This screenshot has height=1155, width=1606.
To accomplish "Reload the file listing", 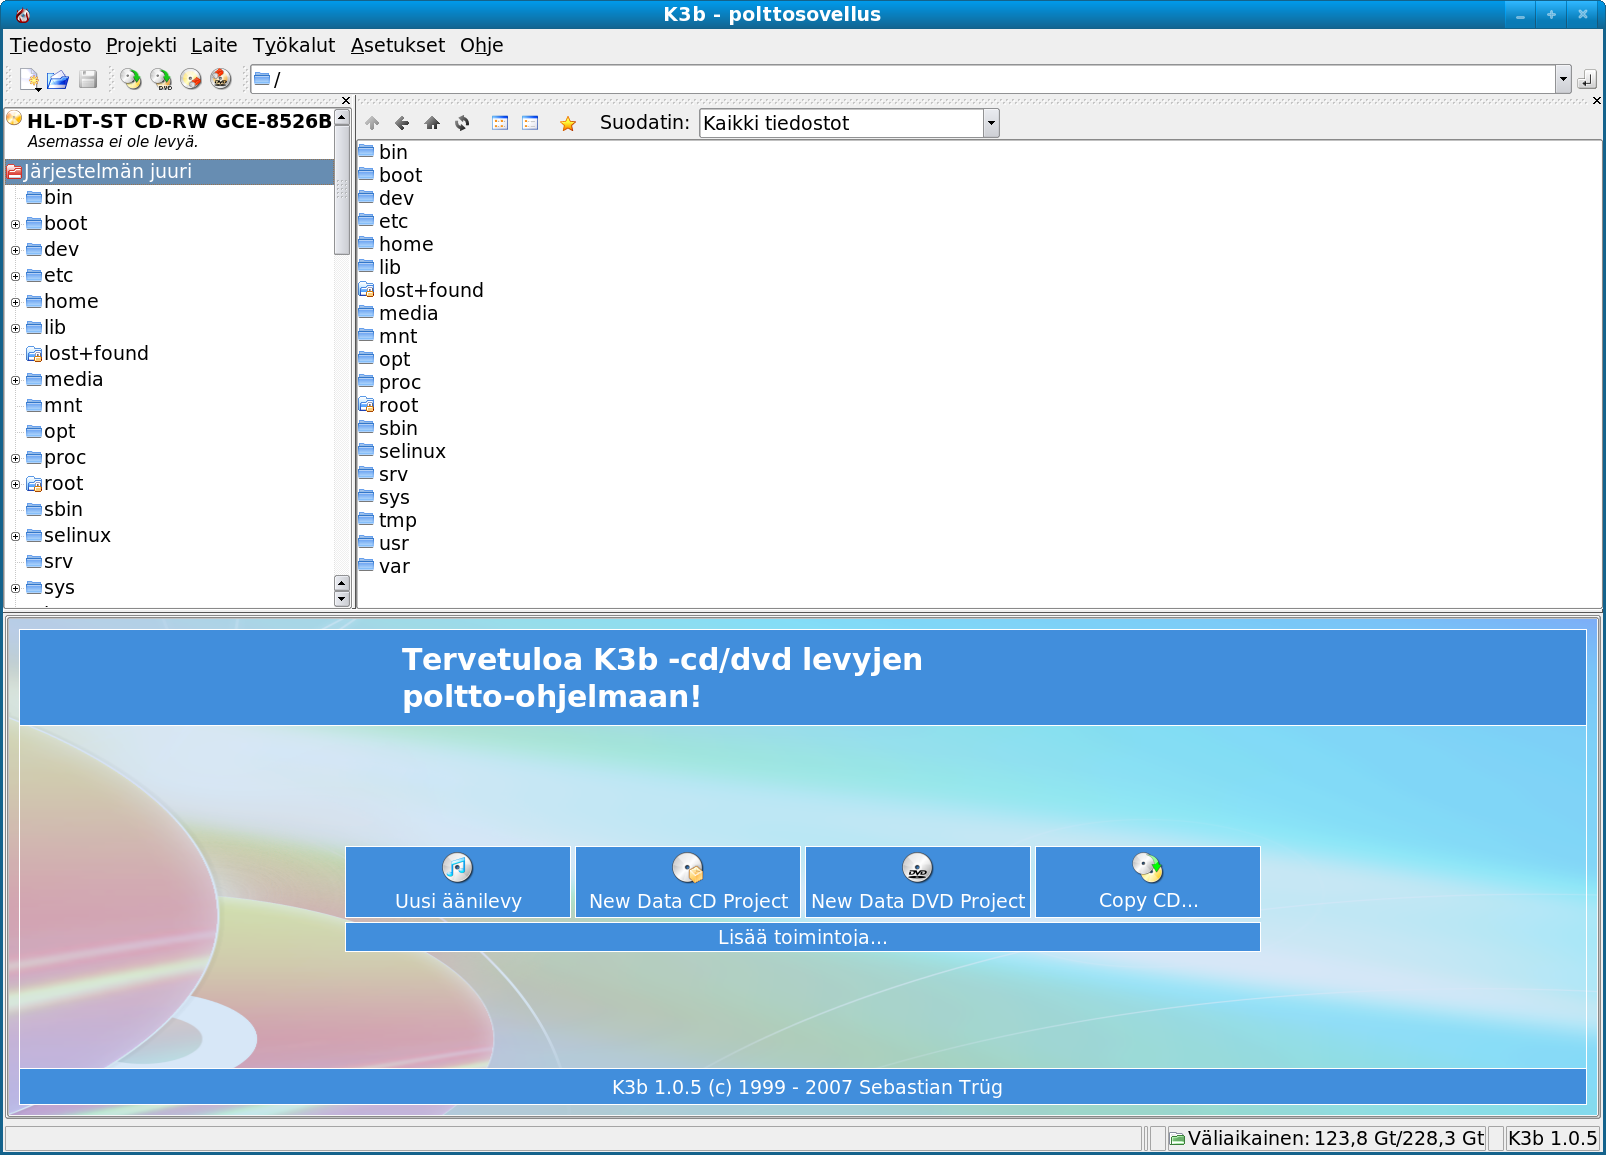I will click(x=462, y=123).
